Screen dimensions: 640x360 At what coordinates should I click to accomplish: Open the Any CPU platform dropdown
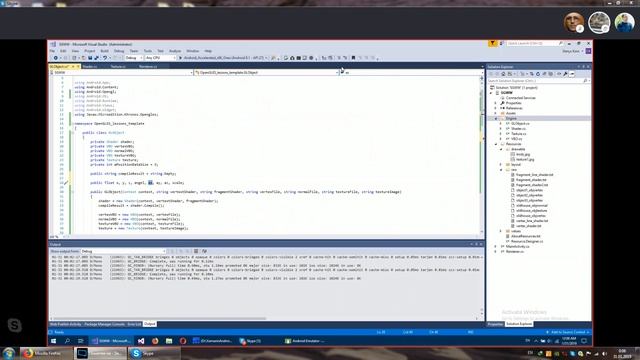coord(160,58)
